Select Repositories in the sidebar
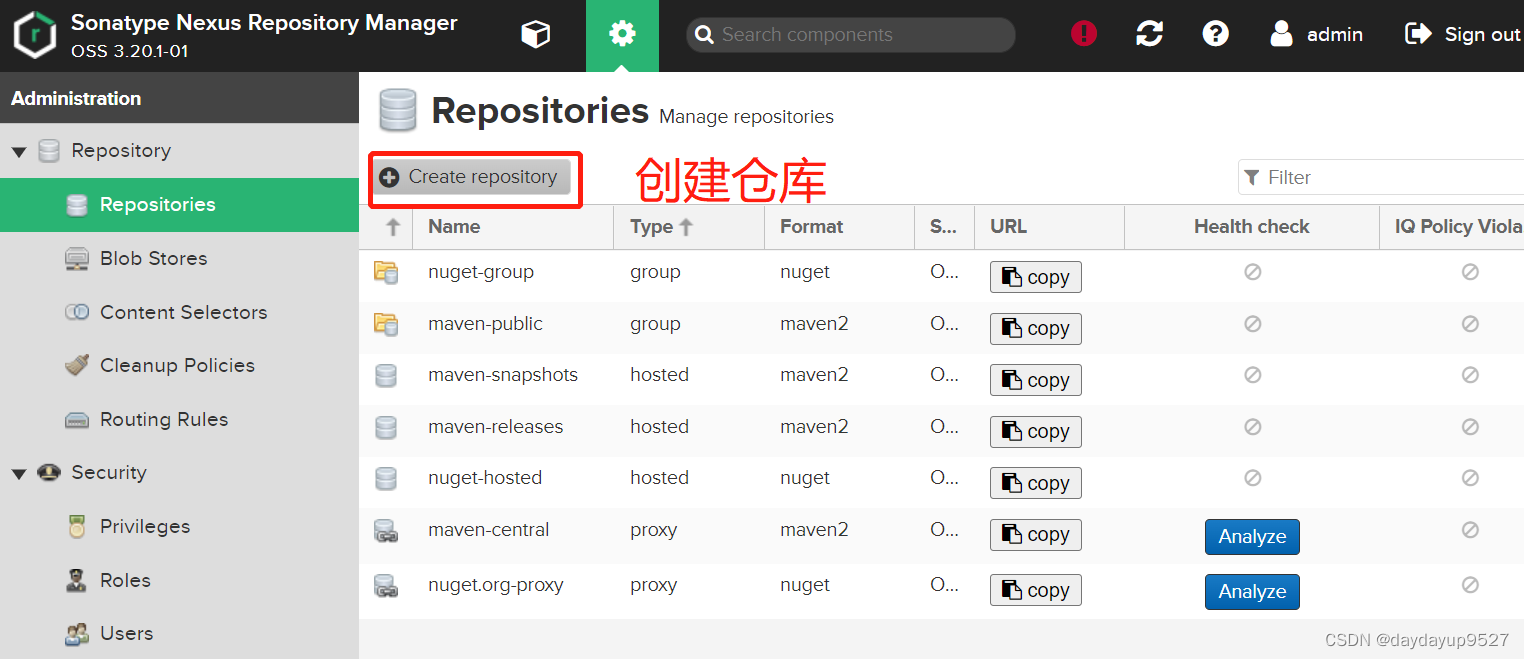Image resolution: width=1524 pixels, height=659 pixels. coord(179,205)
